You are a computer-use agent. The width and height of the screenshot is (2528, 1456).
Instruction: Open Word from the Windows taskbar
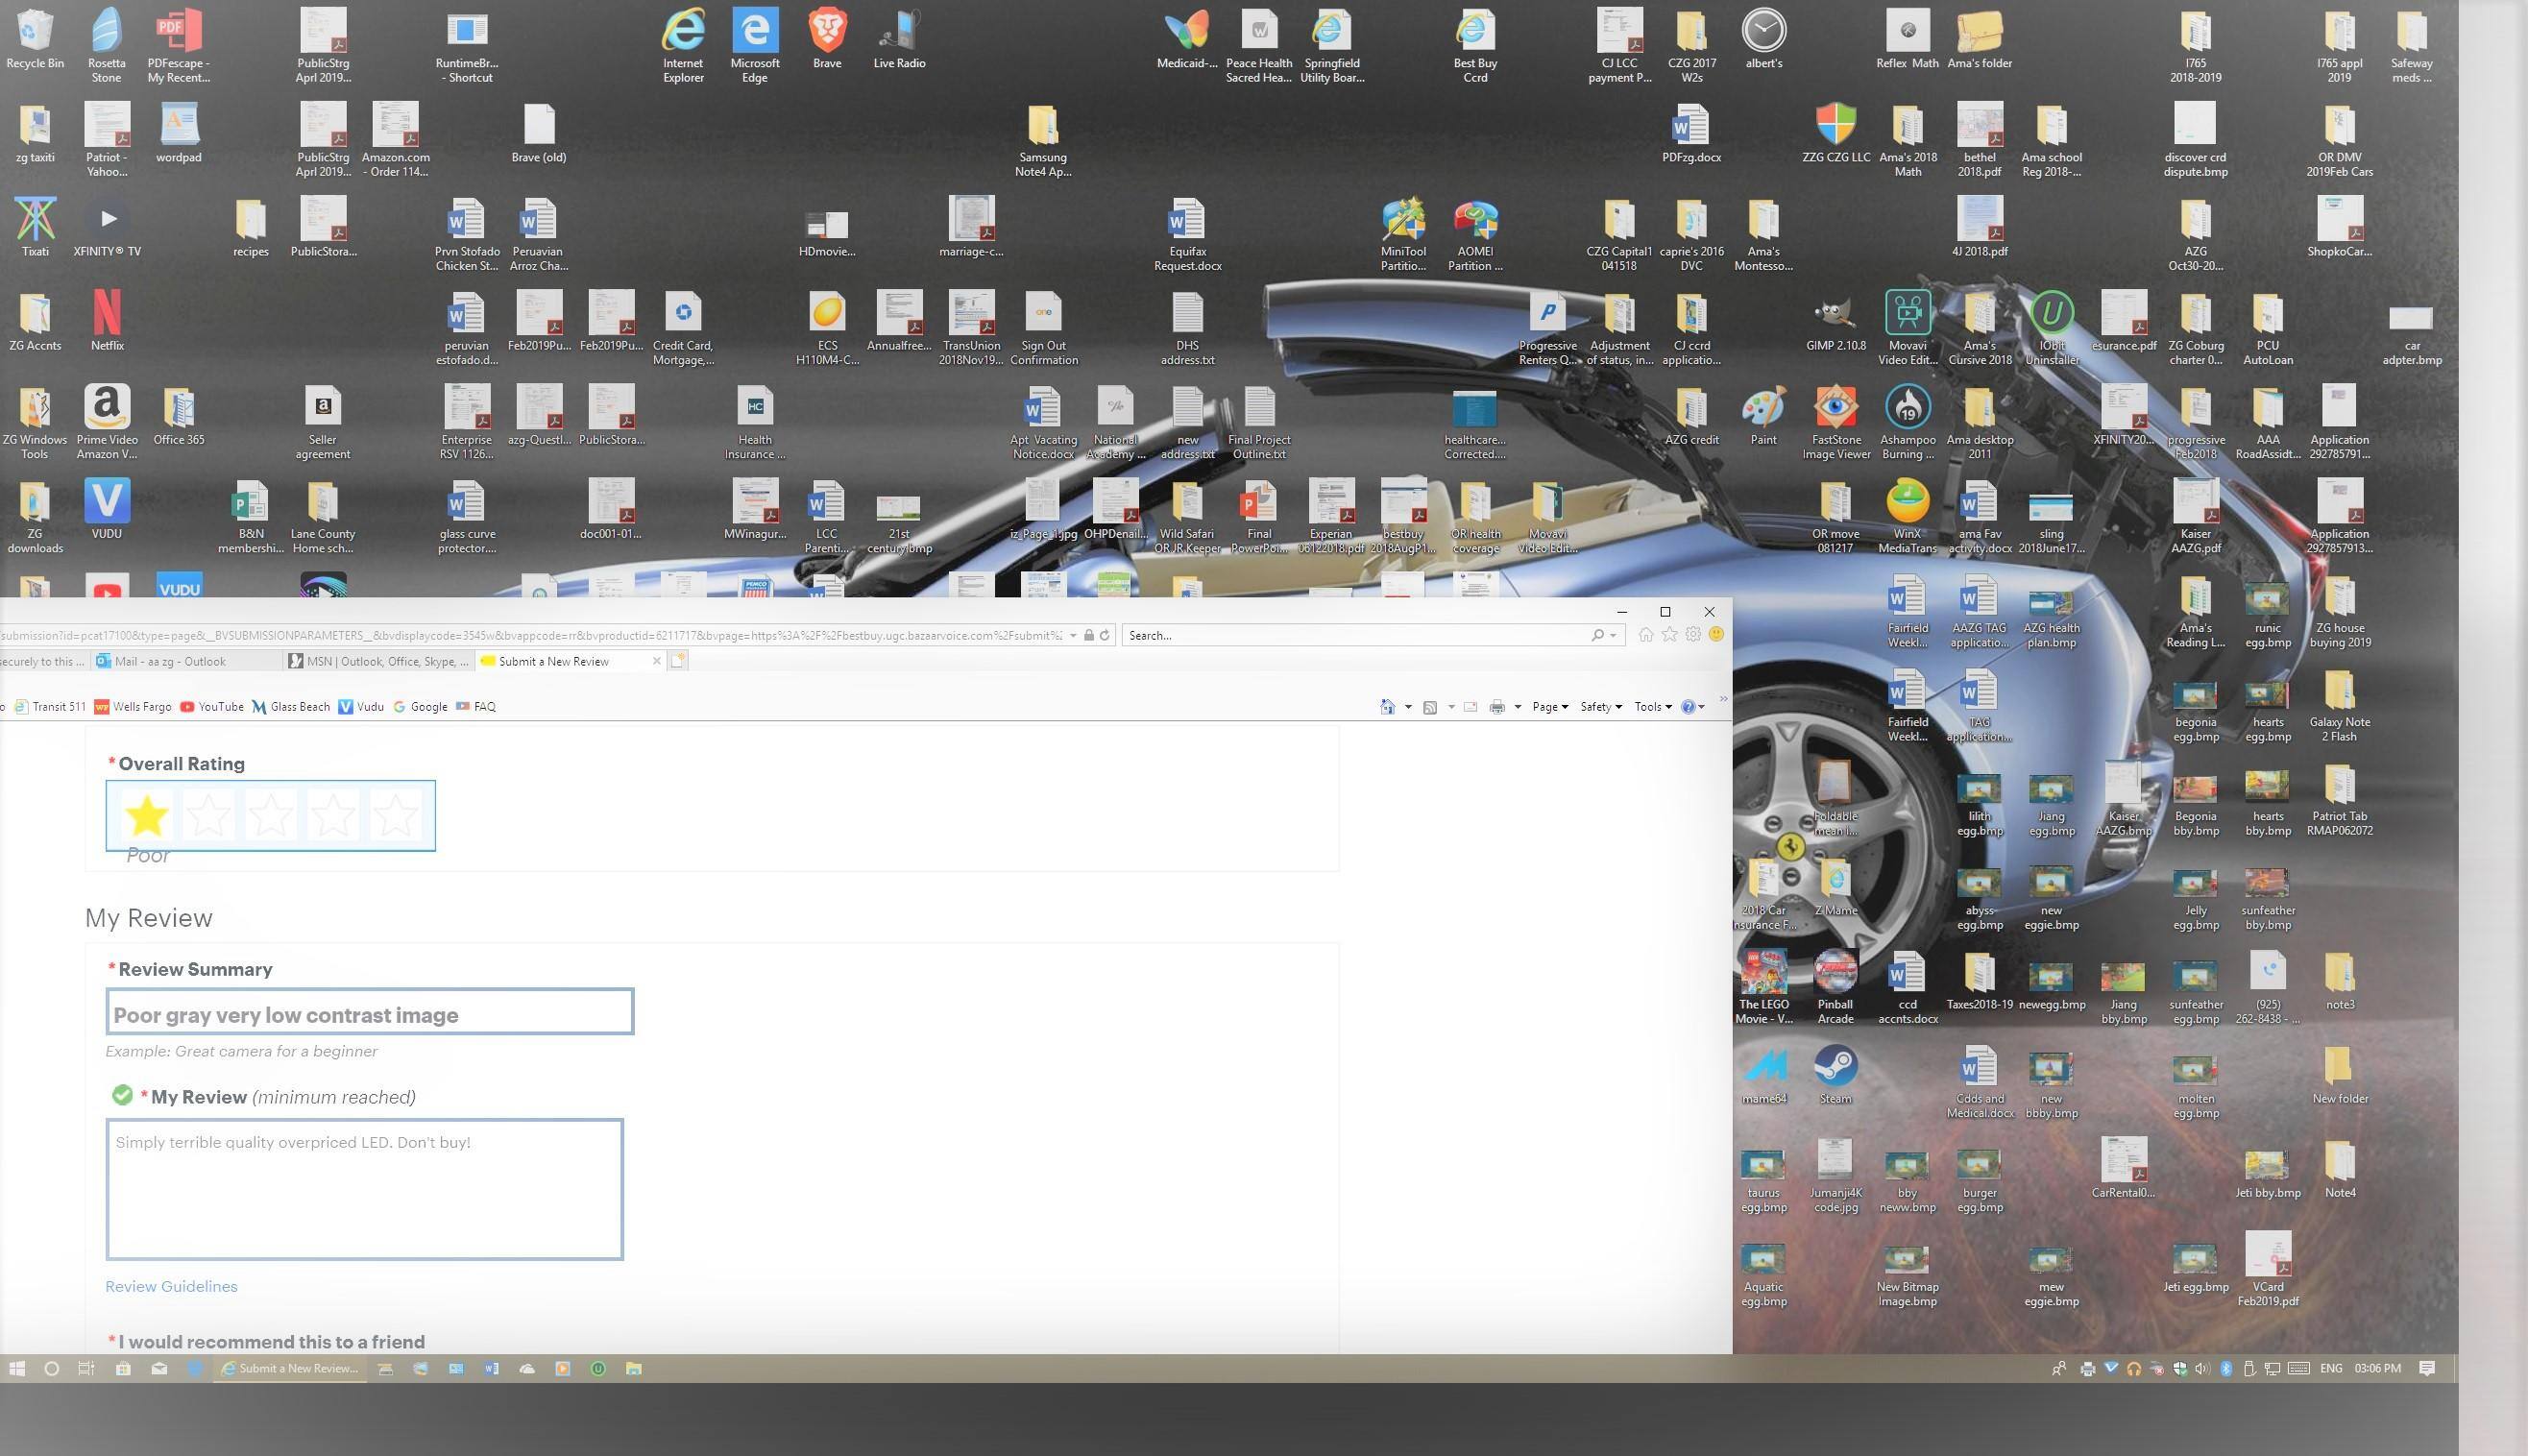point(491,1369)
